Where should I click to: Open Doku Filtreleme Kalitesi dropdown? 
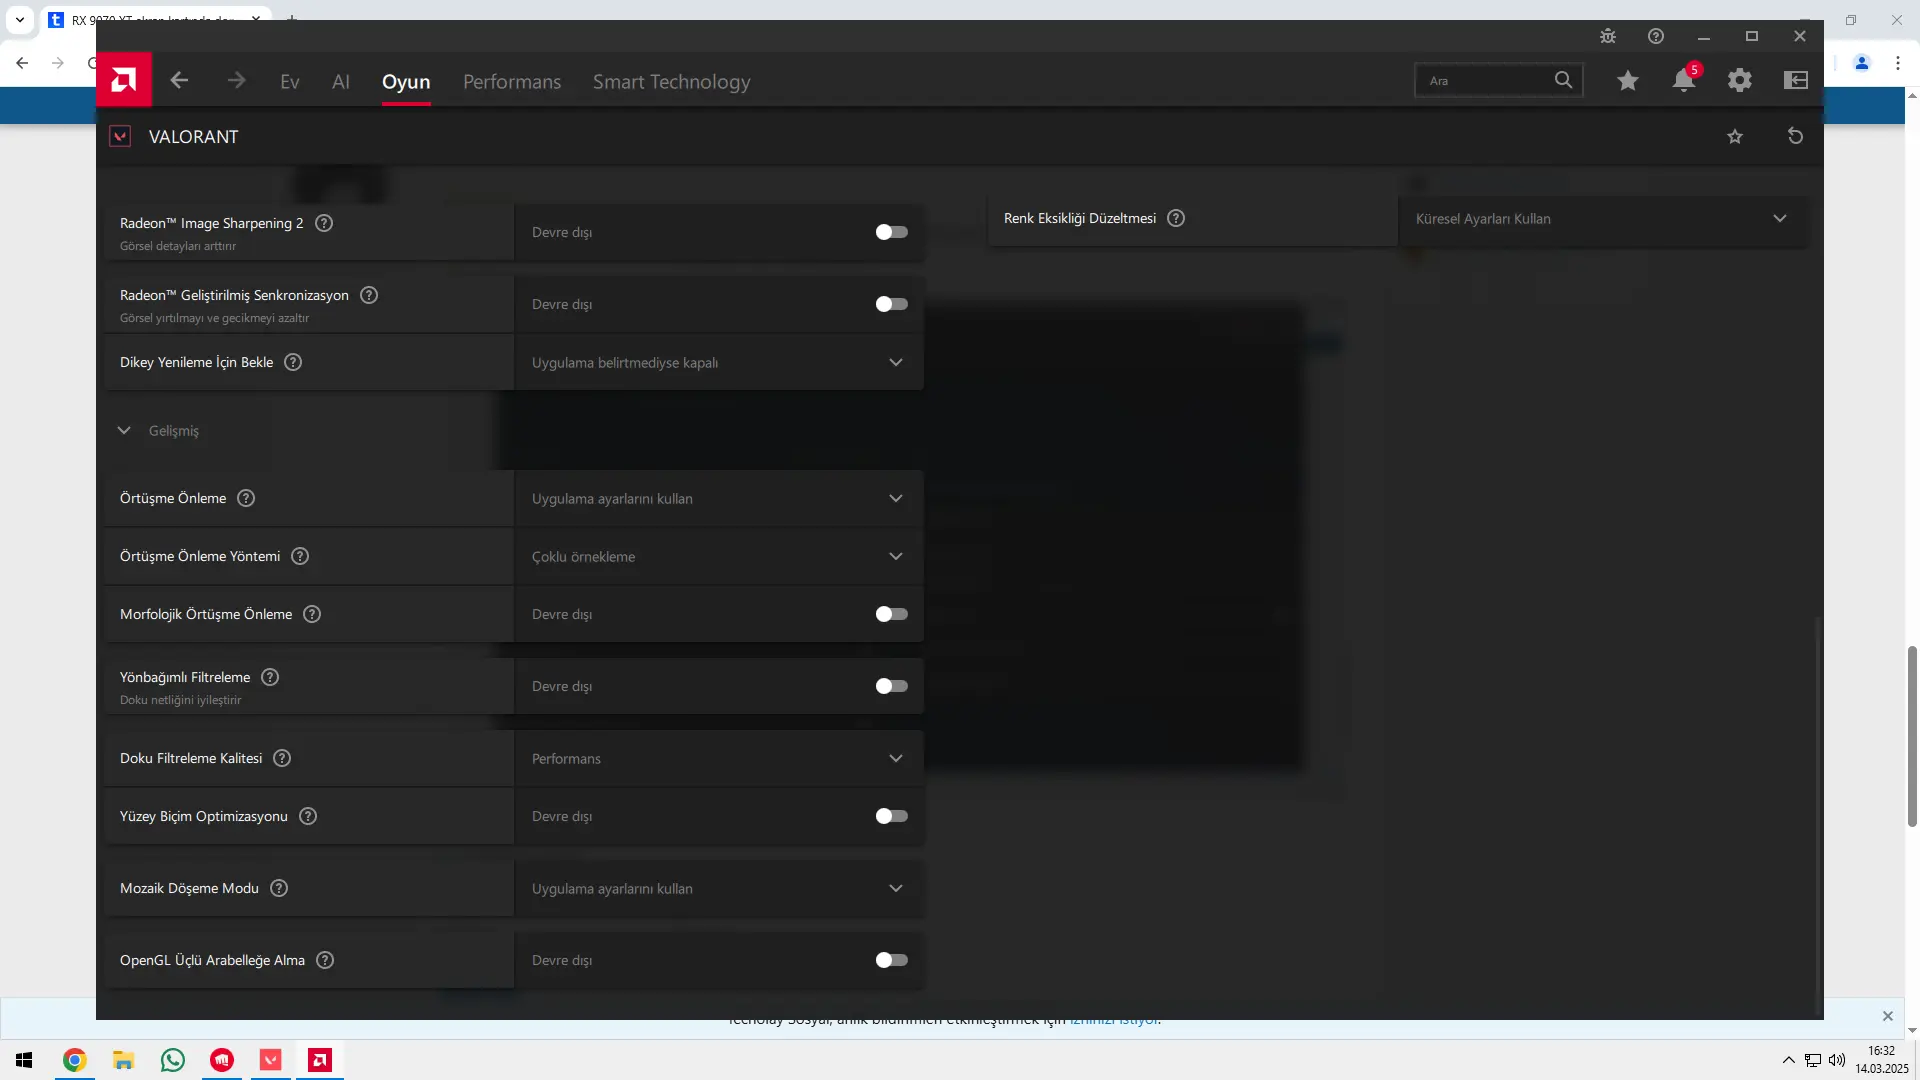[x=718, y=758]
